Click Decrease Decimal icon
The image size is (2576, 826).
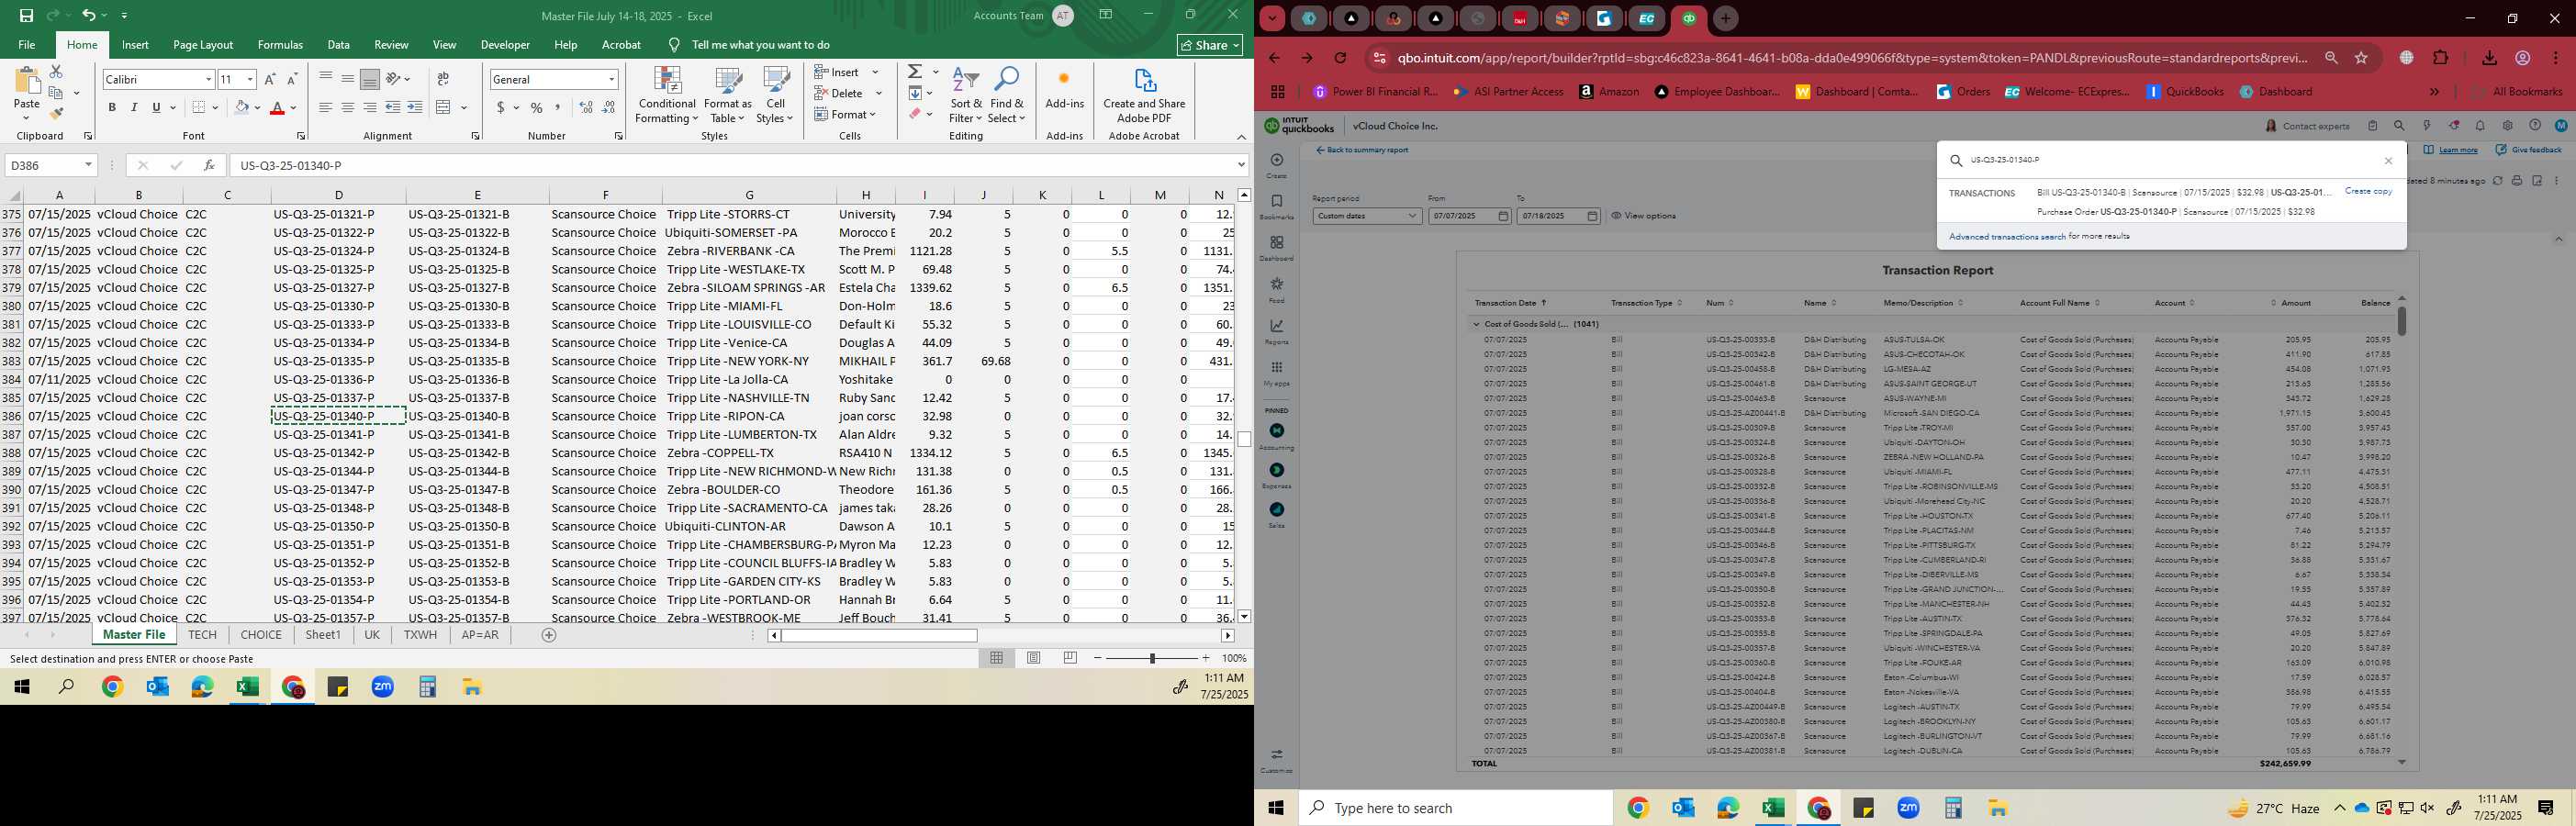[x=608, y=107]
